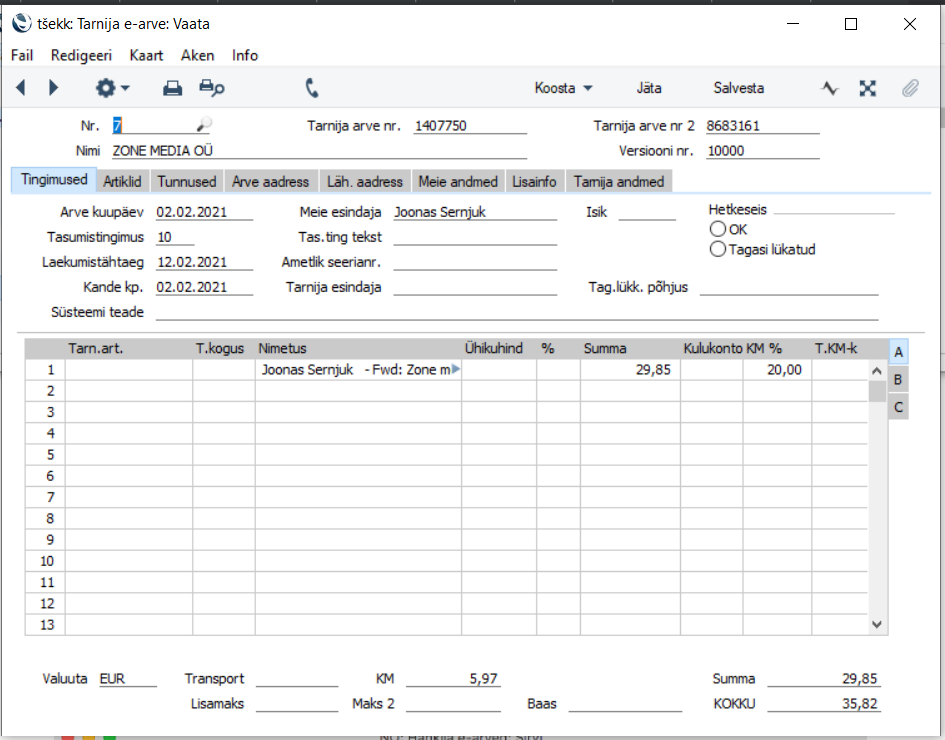
Task: Open the Fail menu
Action: tap(22, 55)
